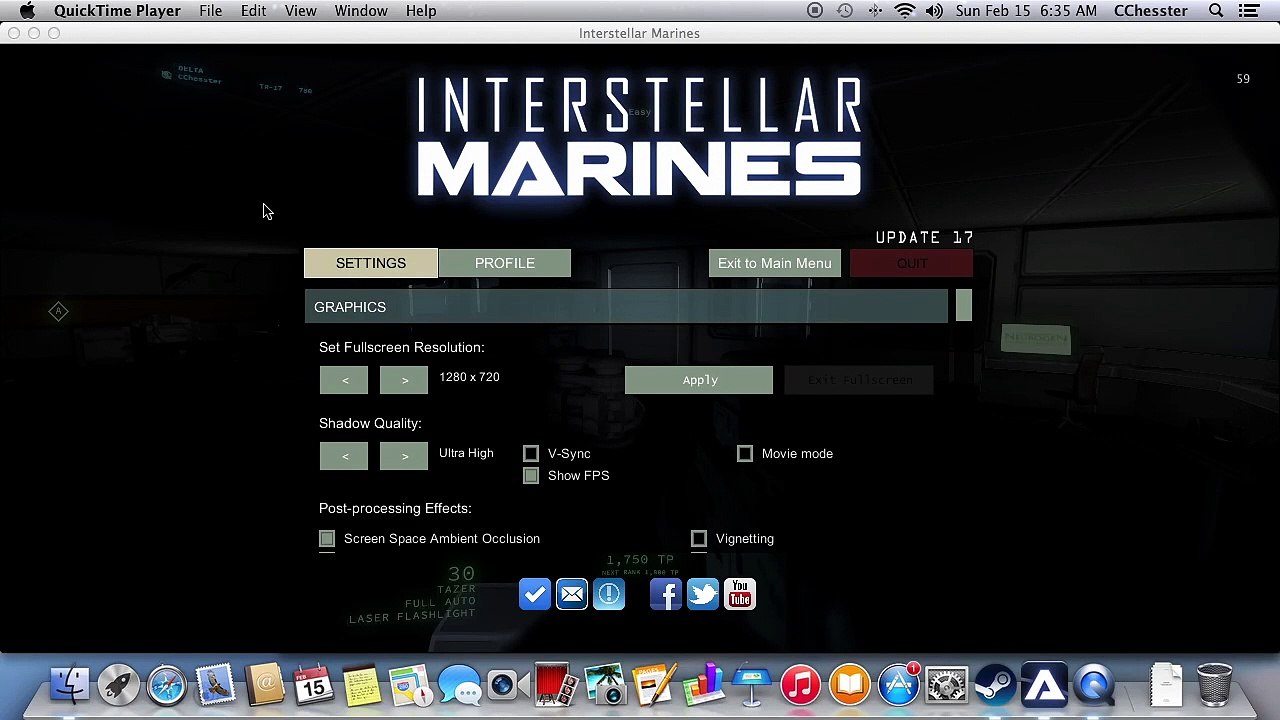Open Notification Center list icon
The height and width of the screenshot is (720, 1280).
tap(1249, 11)
